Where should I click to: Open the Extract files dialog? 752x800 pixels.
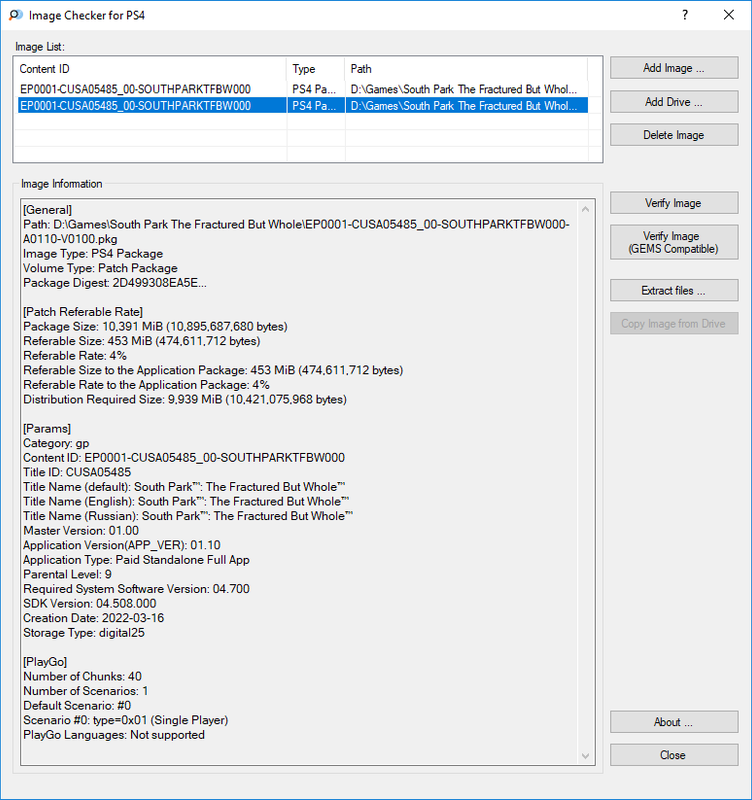point(673,290)
